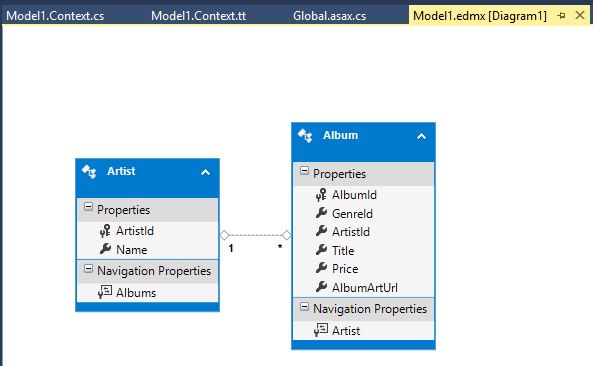Select the ArtistId key icon in Artist entity
Screen dimensions: 593x366
point(105,231)
